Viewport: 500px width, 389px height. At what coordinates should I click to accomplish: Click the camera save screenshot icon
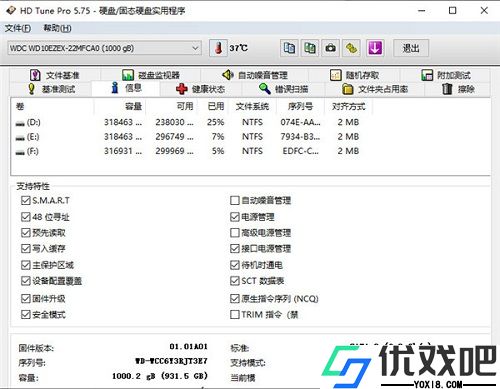point(330,48)
